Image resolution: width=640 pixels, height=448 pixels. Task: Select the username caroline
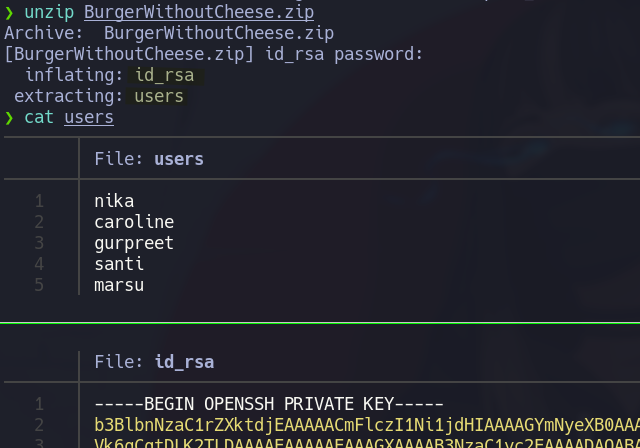pyautogui.click(x=134, y=222)
